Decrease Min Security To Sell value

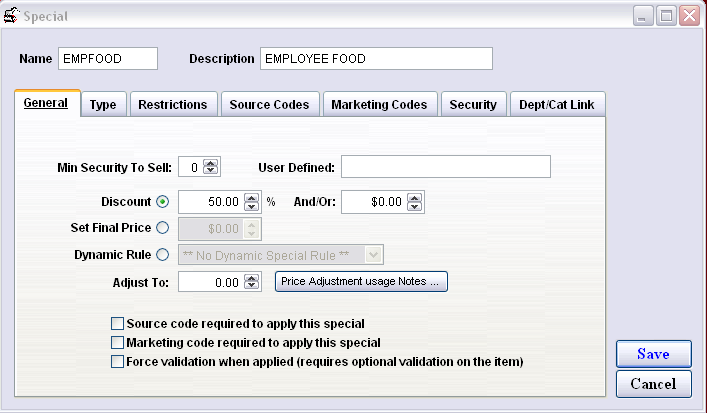(211, 170)
